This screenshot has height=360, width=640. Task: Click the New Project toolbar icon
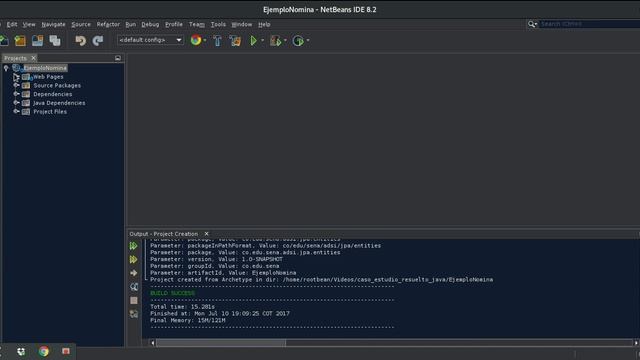click(20, 40)
